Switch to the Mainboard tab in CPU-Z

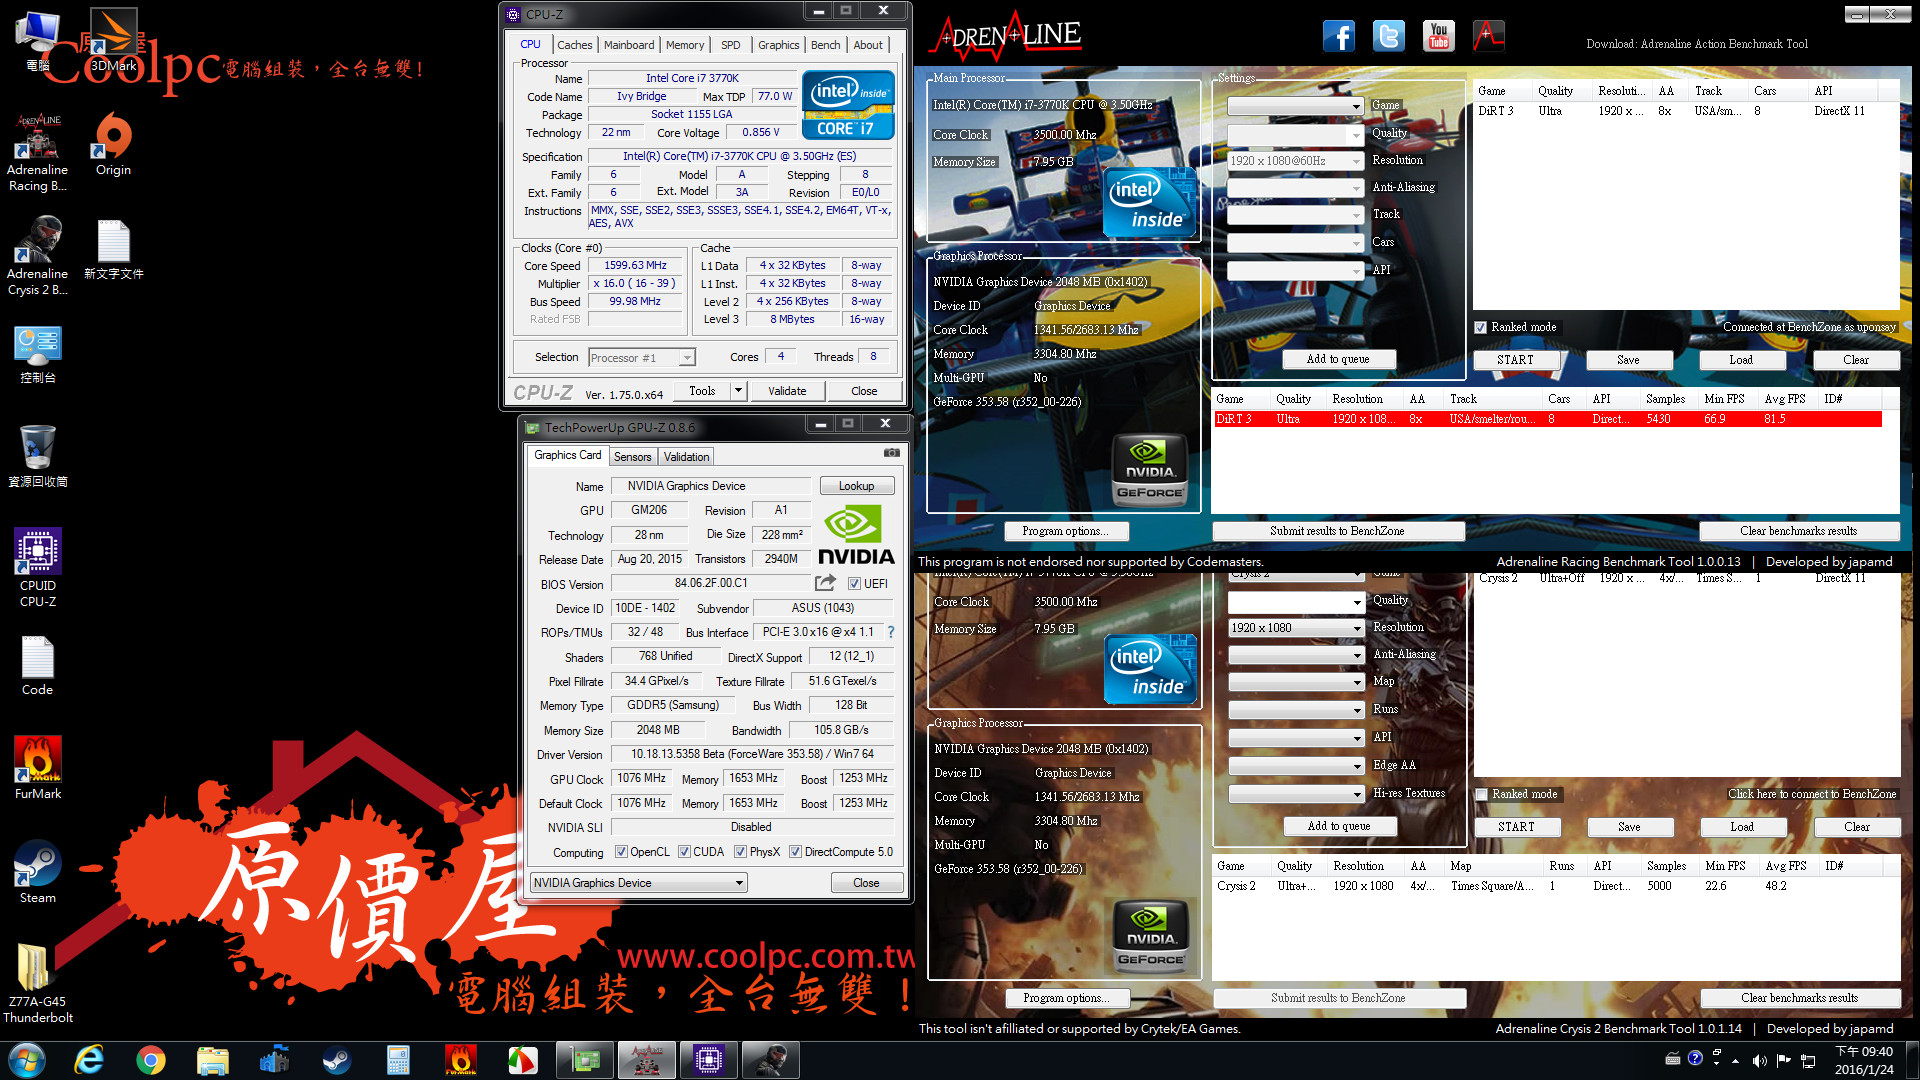click(x=629, y=45)
